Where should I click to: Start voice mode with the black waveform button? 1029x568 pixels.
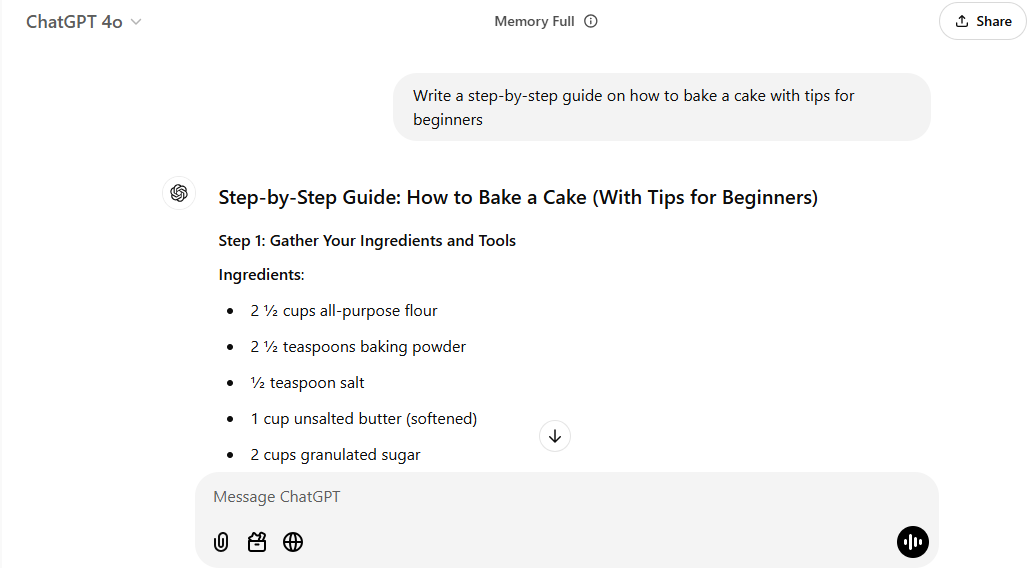tap(912, 542)
